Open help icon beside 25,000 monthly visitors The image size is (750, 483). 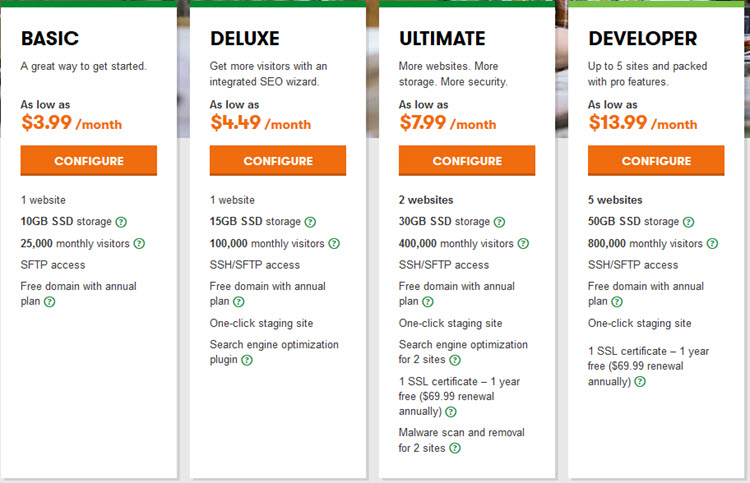click(139, 243)
